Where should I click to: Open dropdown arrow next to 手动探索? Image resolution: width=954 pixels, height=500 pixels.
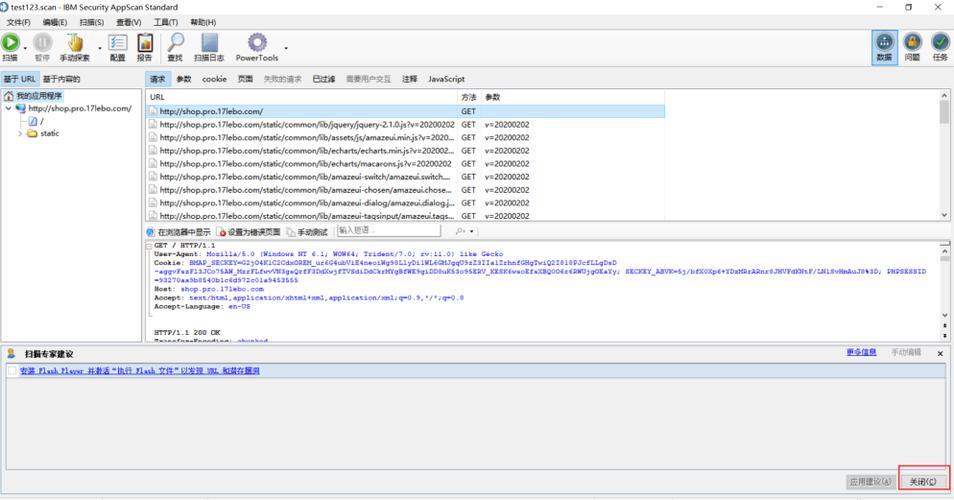tap(100, 47)
